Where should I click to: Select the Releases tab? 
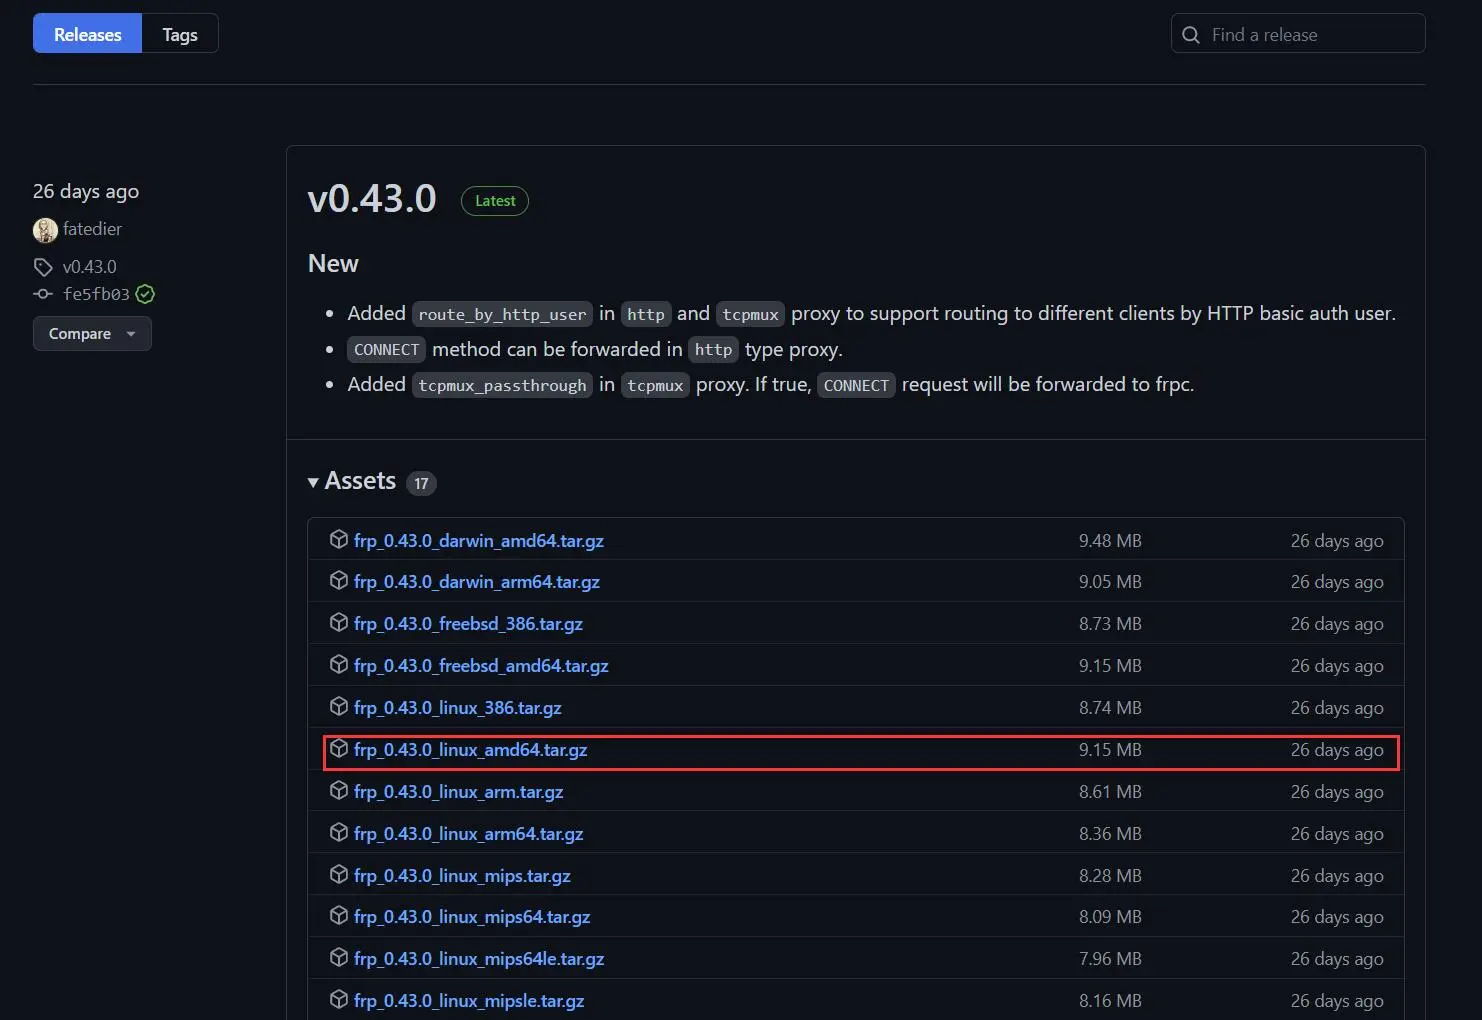point(88,35)
